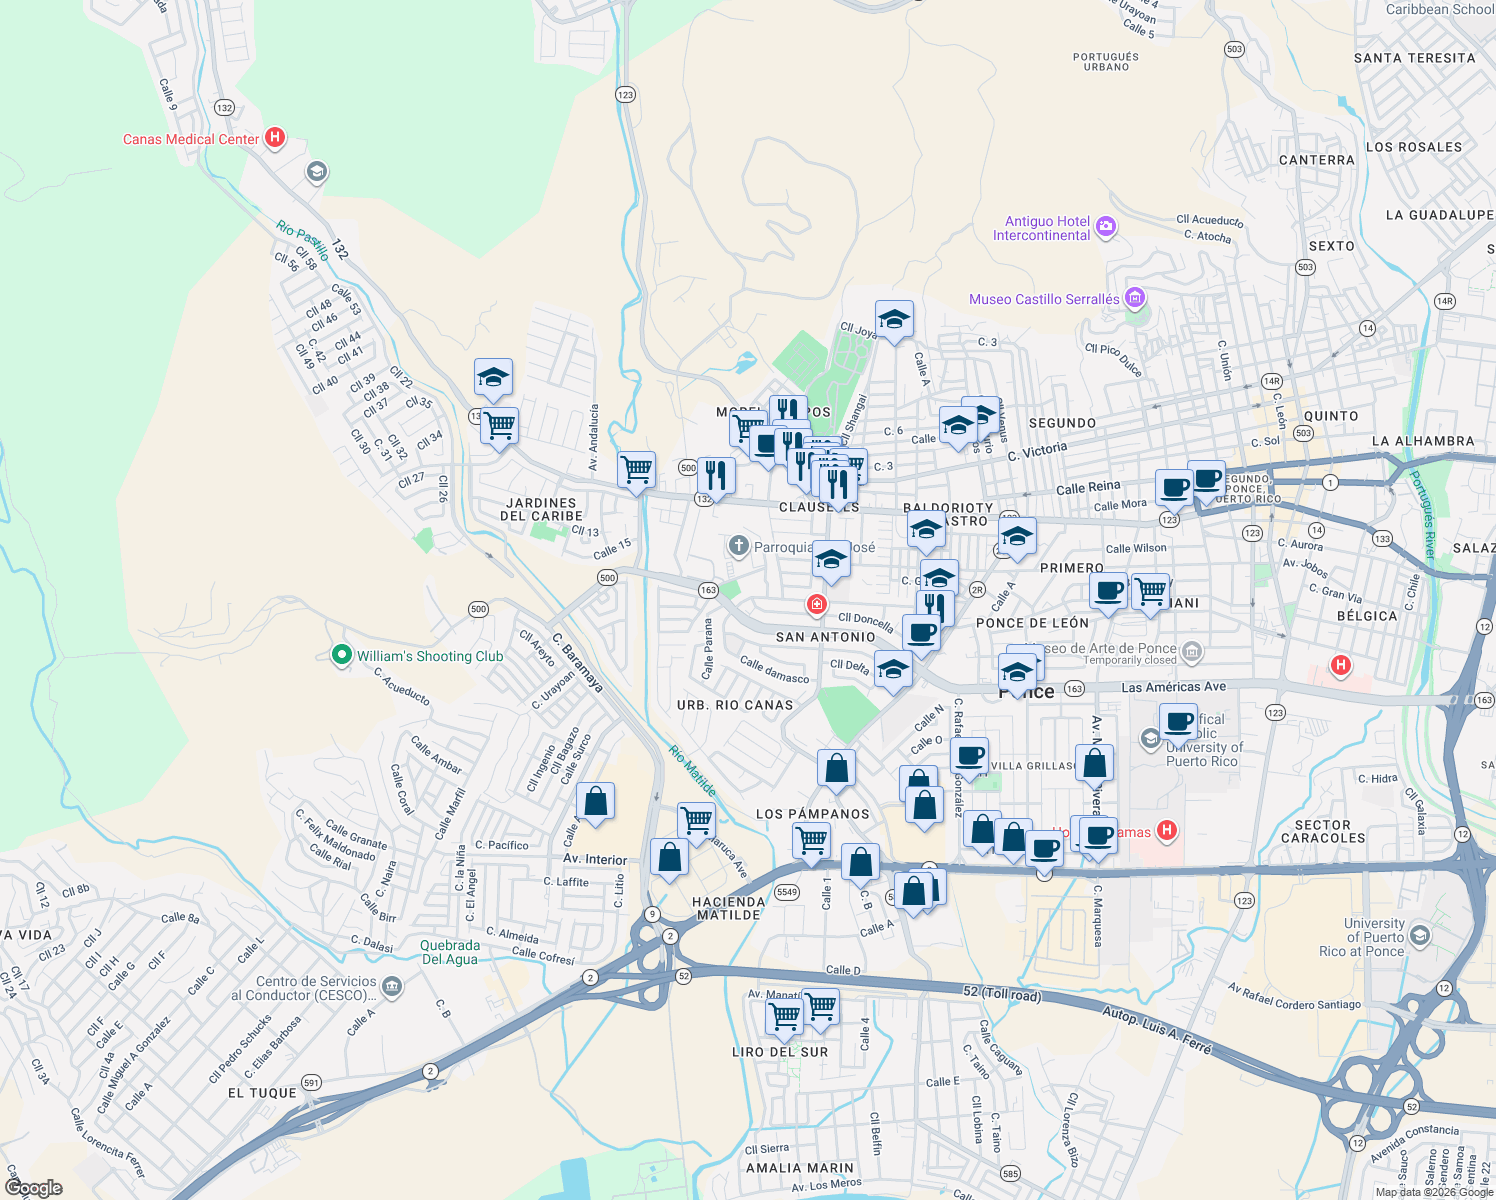Select the JARDINES DEL CARIBE label
Image resolution: width=1496 pixels, height=1200 pixels.
[541, 510]
